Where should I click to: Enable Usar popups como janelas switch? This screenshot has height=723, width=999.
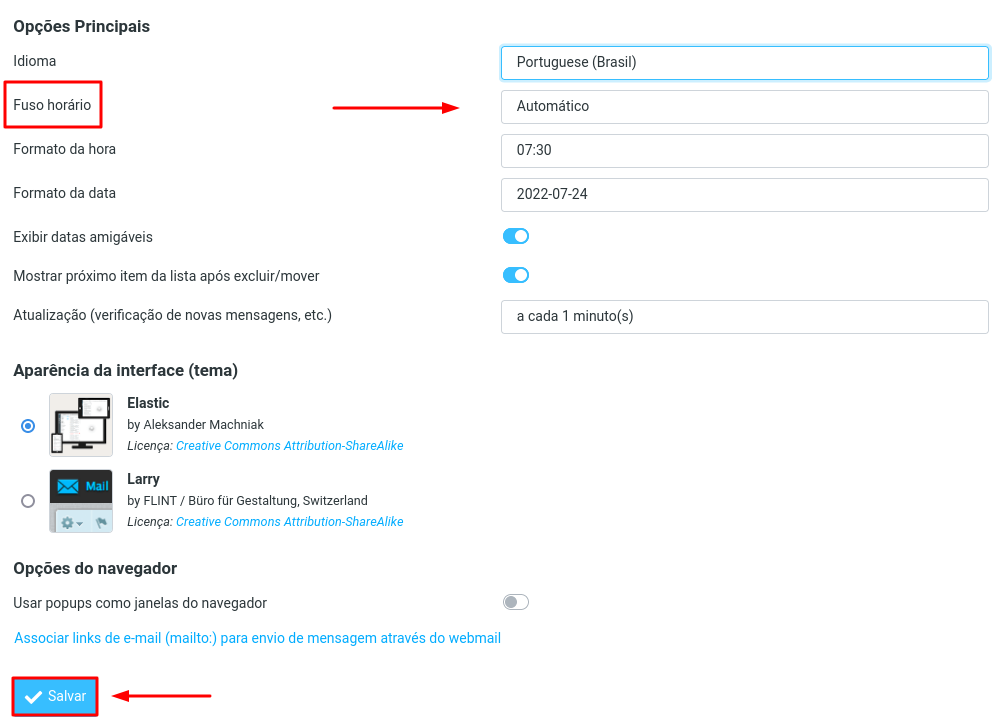(515, 603)
